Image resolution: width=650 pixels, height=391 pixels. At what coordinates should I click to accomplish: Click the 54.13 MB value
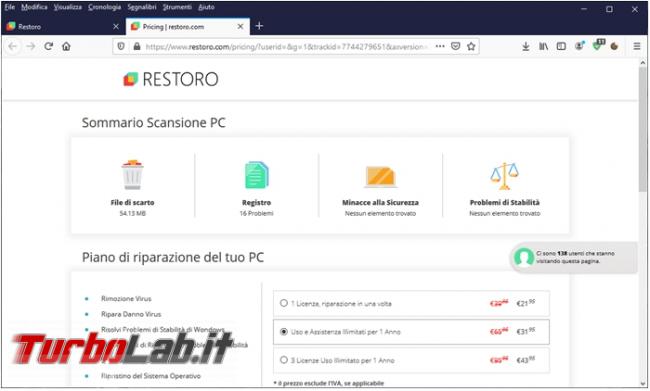click(132, 214)
